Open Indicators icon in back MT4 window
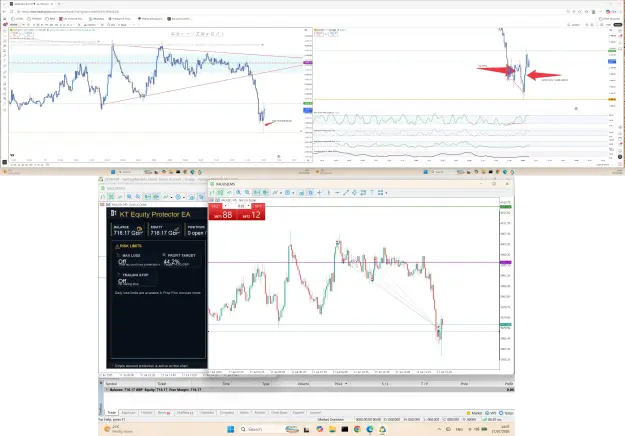Screen dimensions: 625x436 (x=166, y=196)
